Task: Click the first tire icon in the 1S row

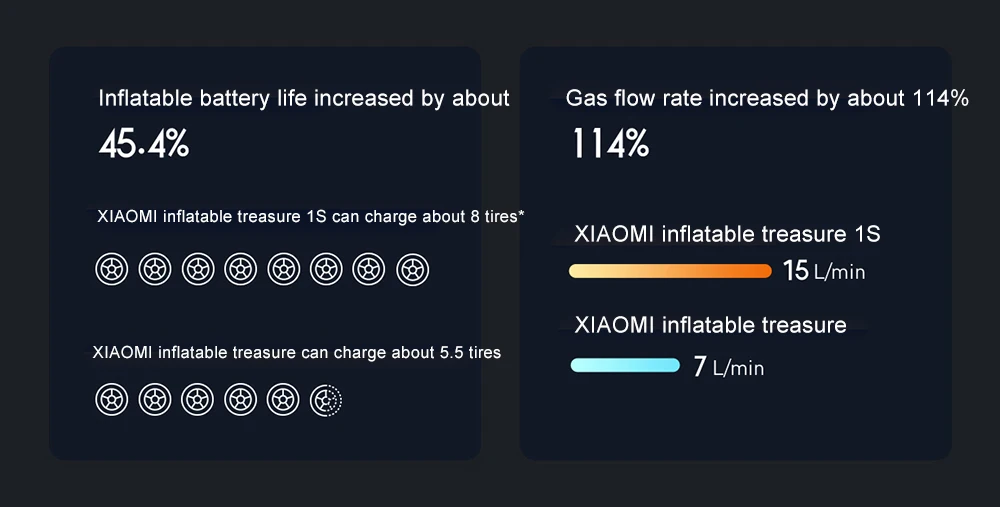Action: 112,269
